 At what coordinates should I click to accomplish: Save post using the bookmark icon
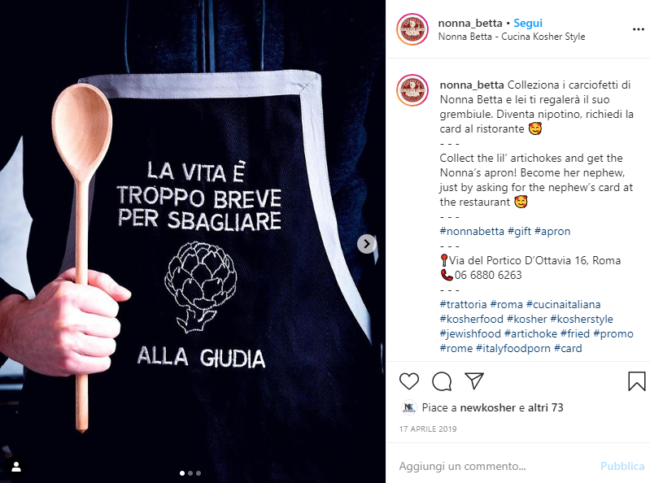point(636,381)
